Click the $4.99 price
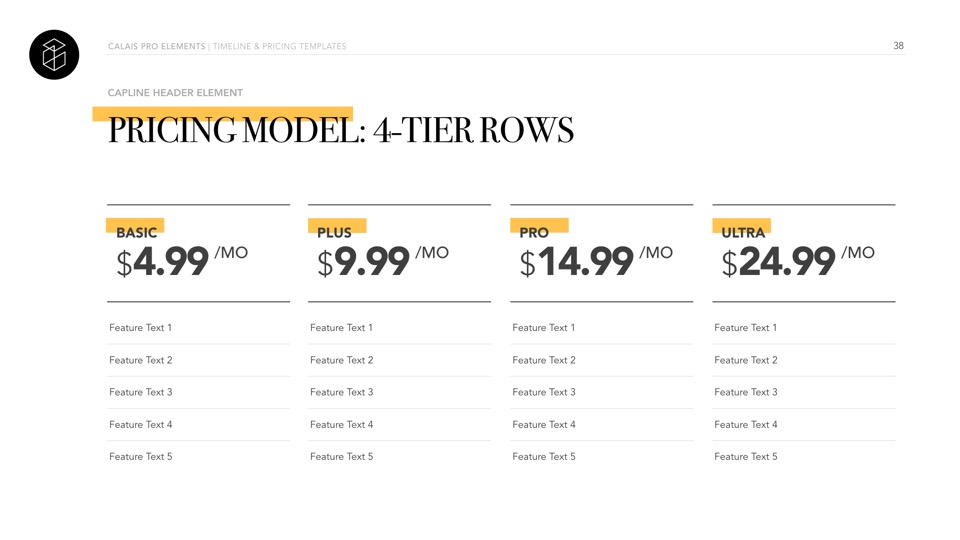The height and width of the screenshot is (540, 960). (162, 262)
